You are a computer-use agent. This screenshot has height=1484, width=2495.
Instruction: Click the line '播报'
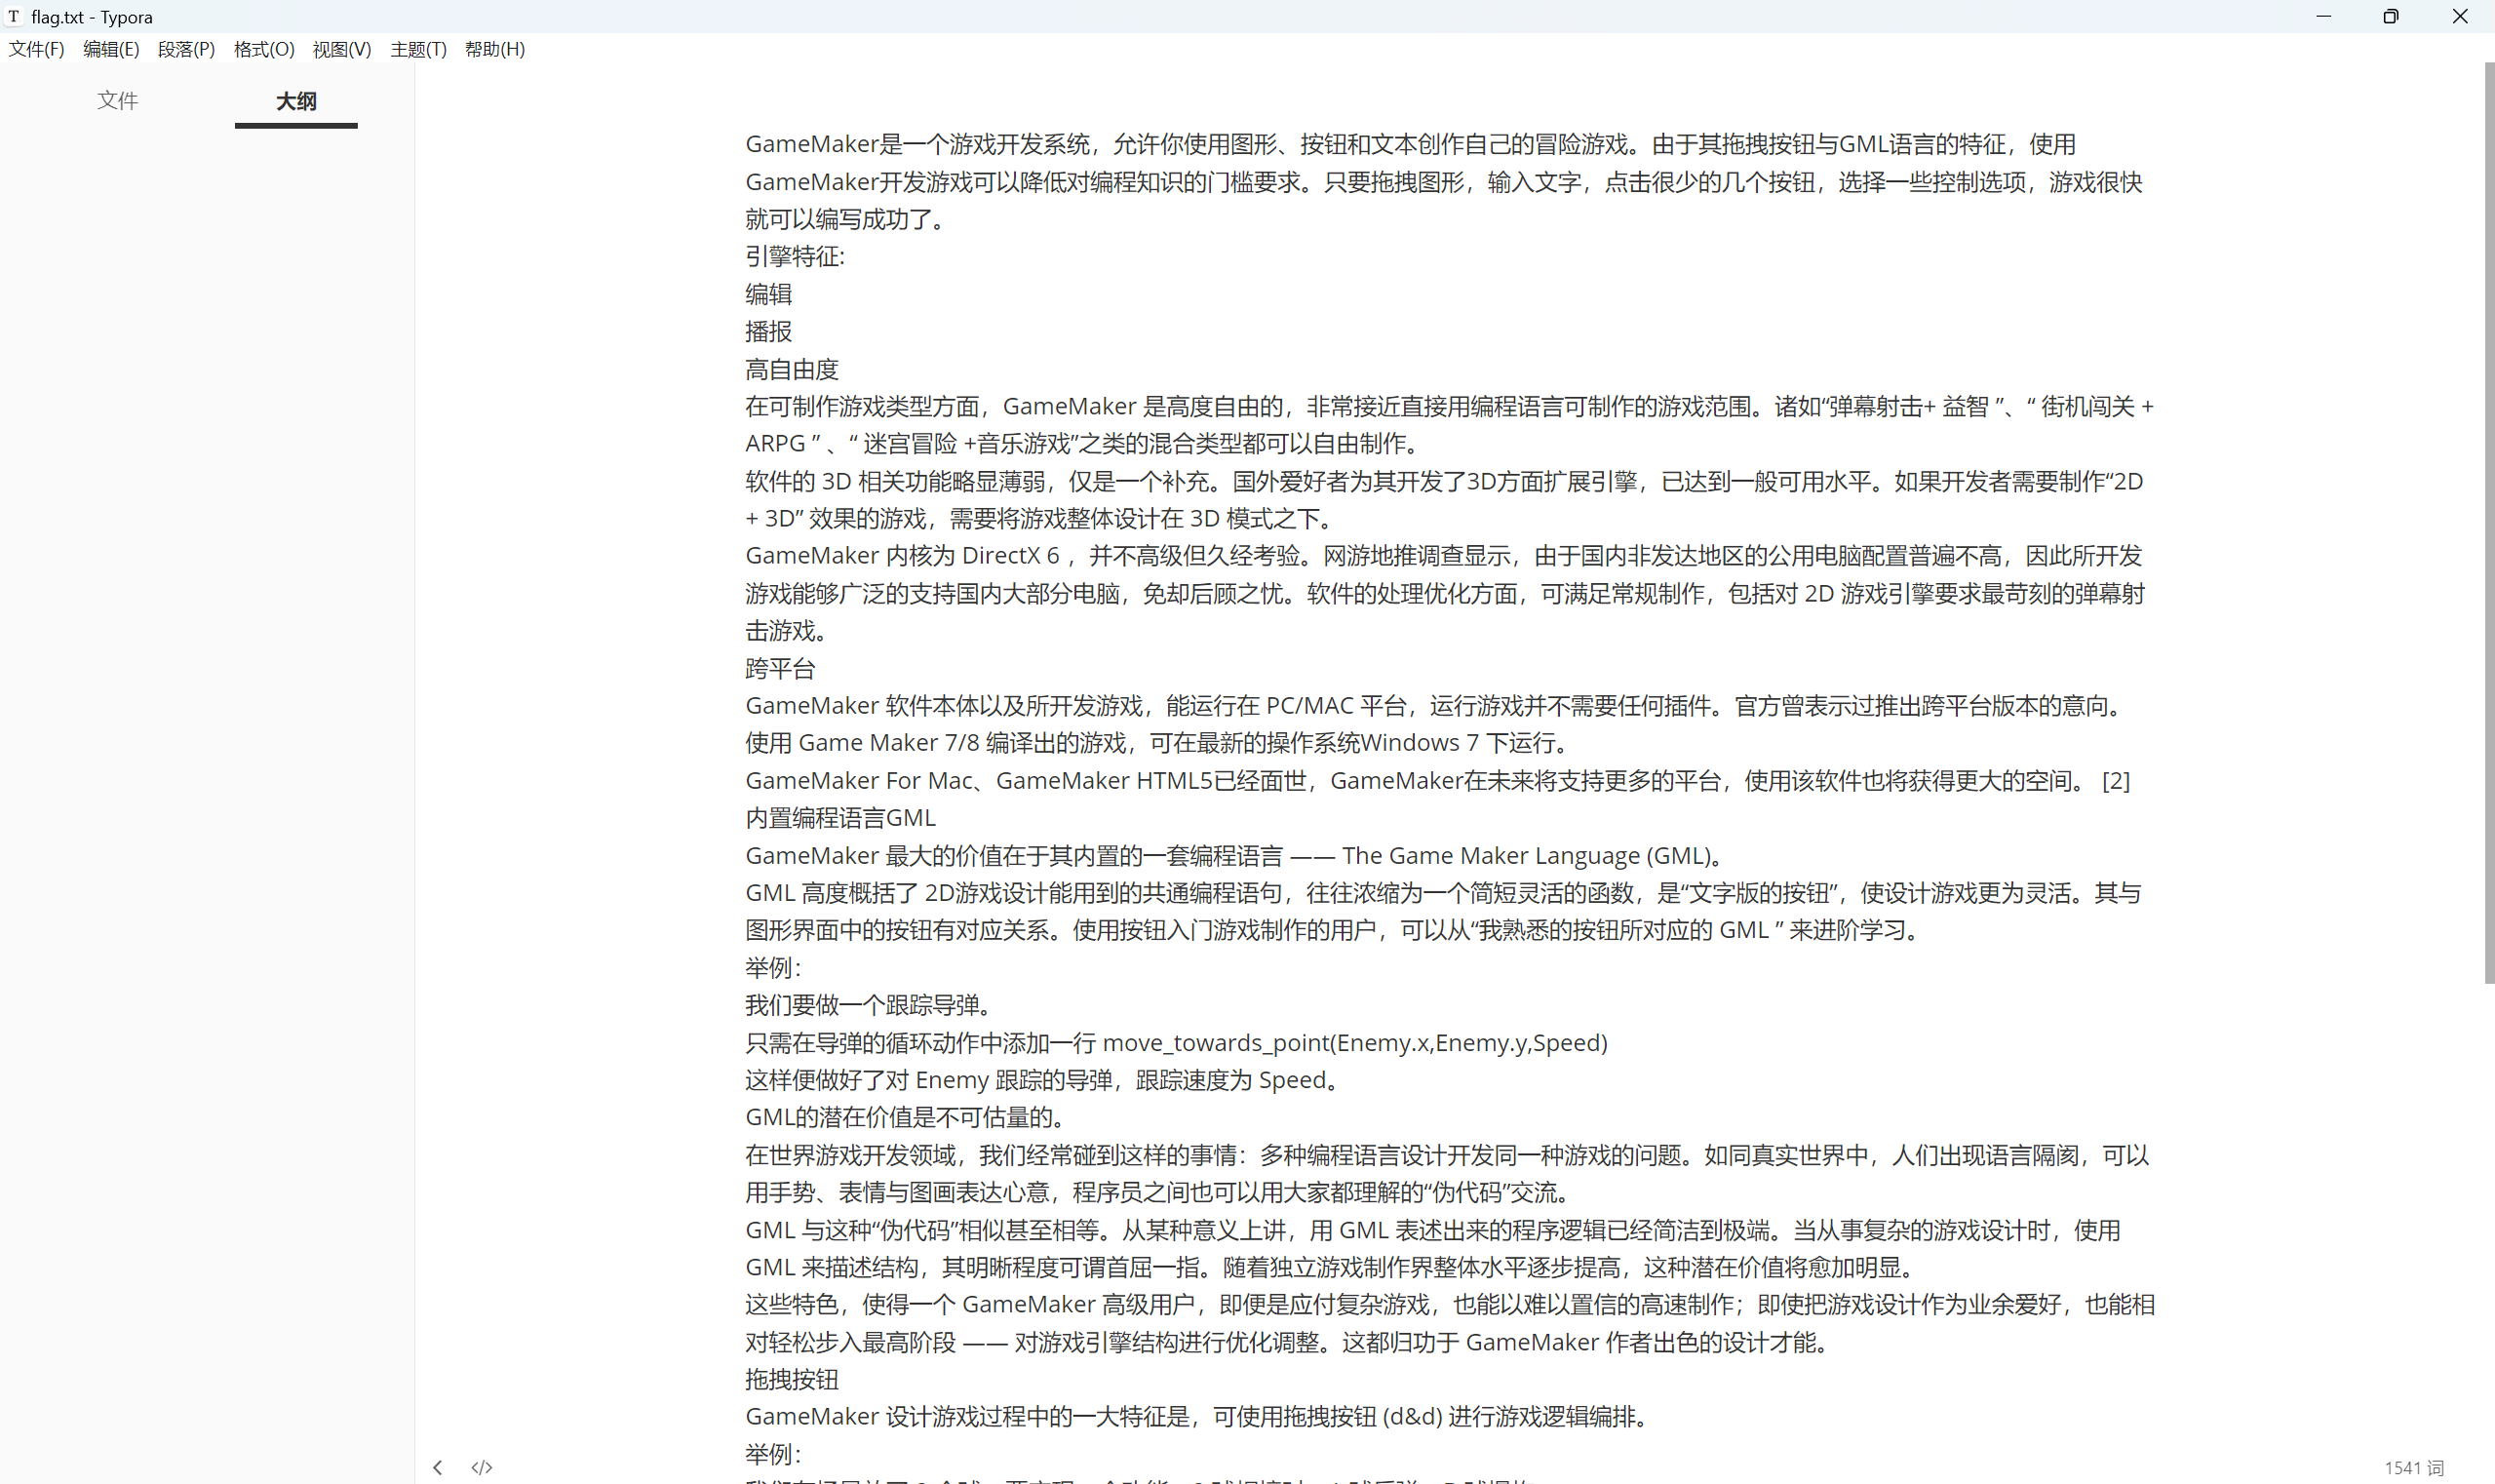coord(769,332)
